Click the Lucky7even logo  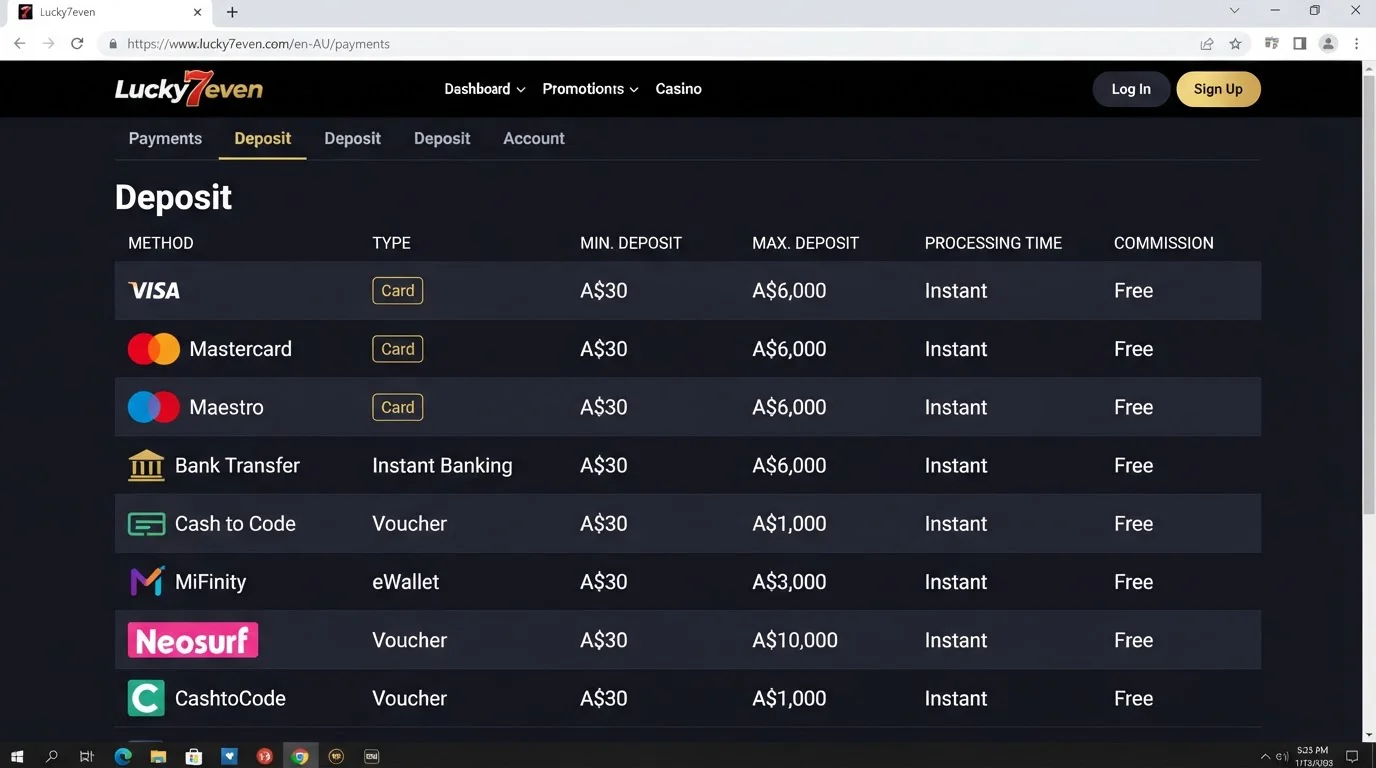pos(189,89)
